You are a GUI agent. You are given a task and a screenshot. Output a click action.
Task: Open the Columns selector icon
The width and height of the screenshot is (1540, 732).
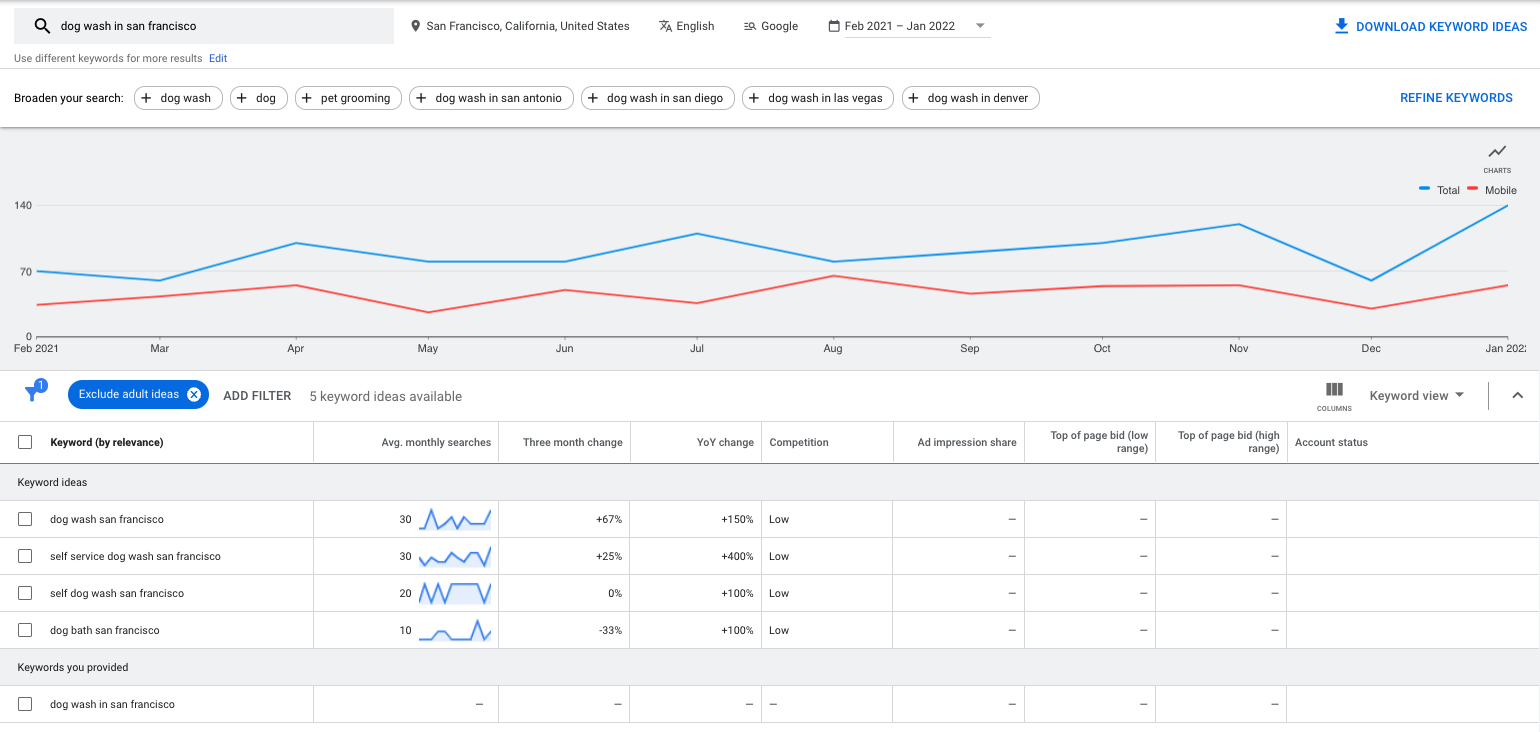click(1334, 391)
